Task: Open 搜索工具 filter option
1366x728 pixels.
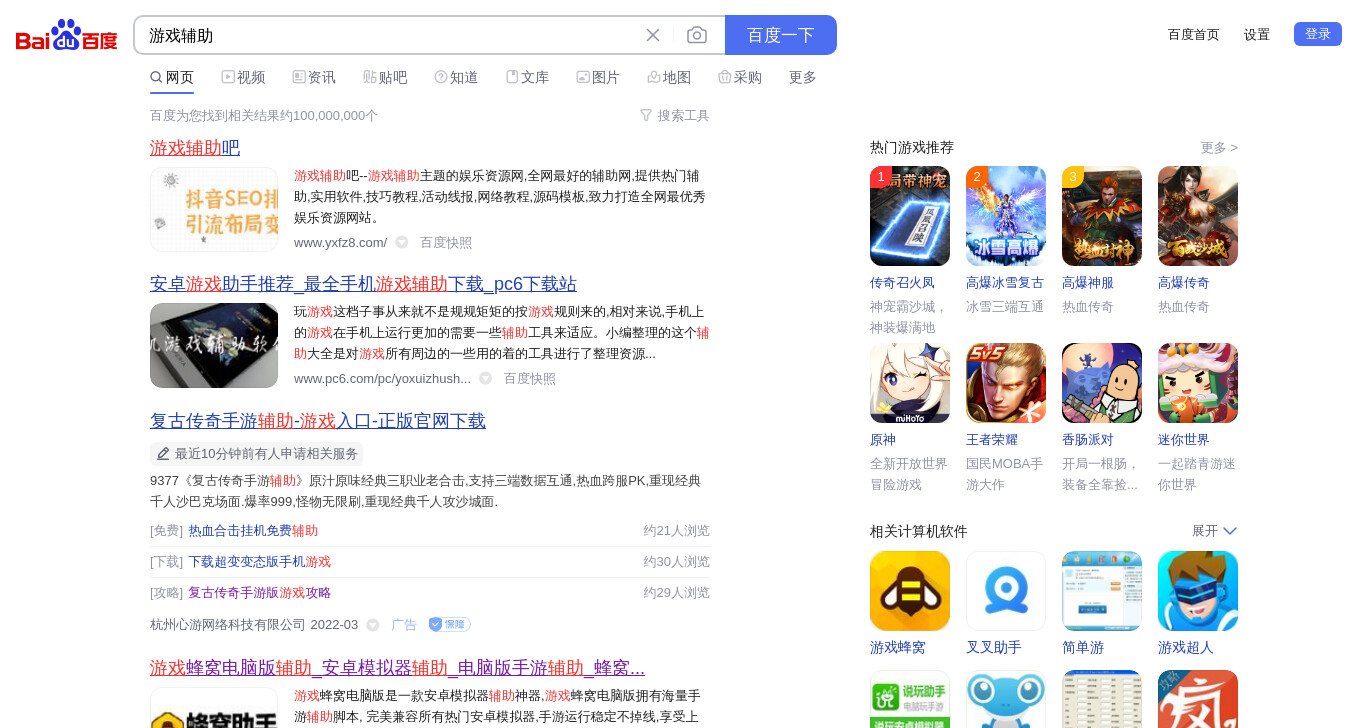Action: 675,115
